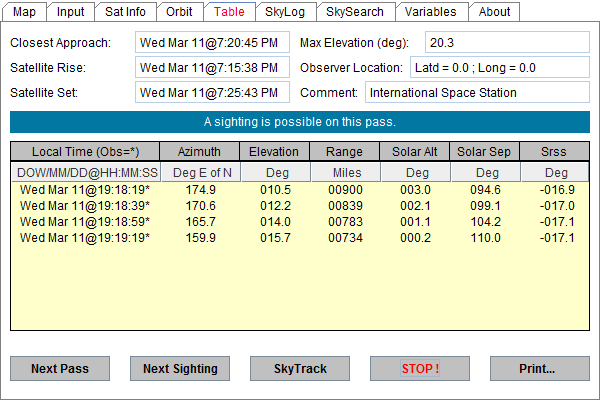
Task: Click the Azimuth column header
Action: [199, 152]
